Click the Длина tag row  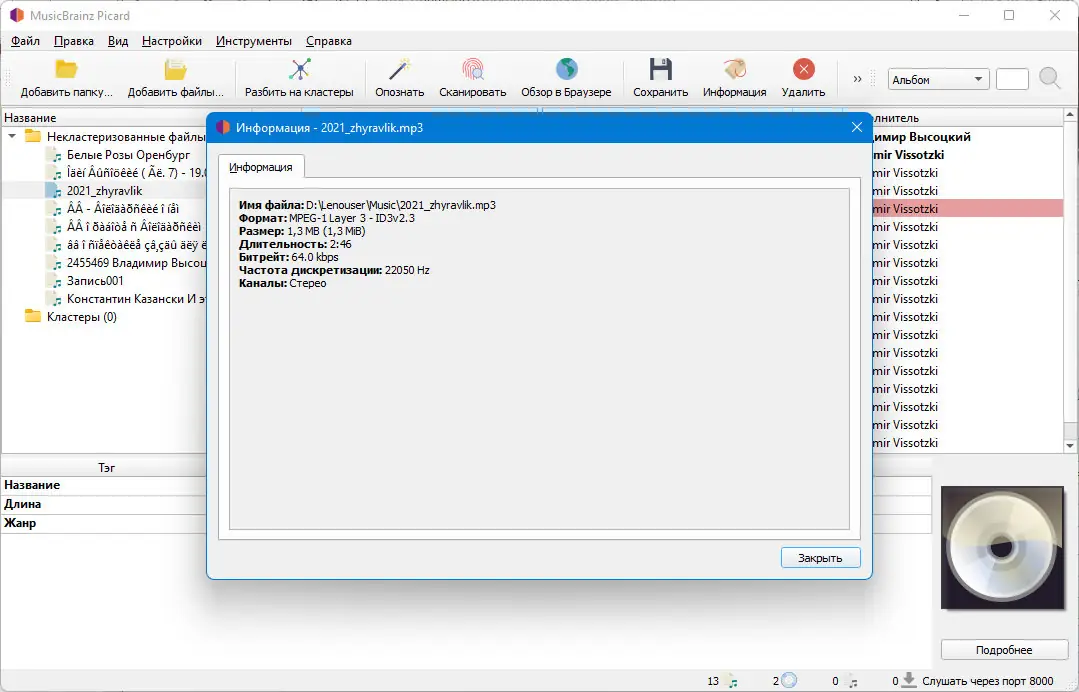(104, 504)
